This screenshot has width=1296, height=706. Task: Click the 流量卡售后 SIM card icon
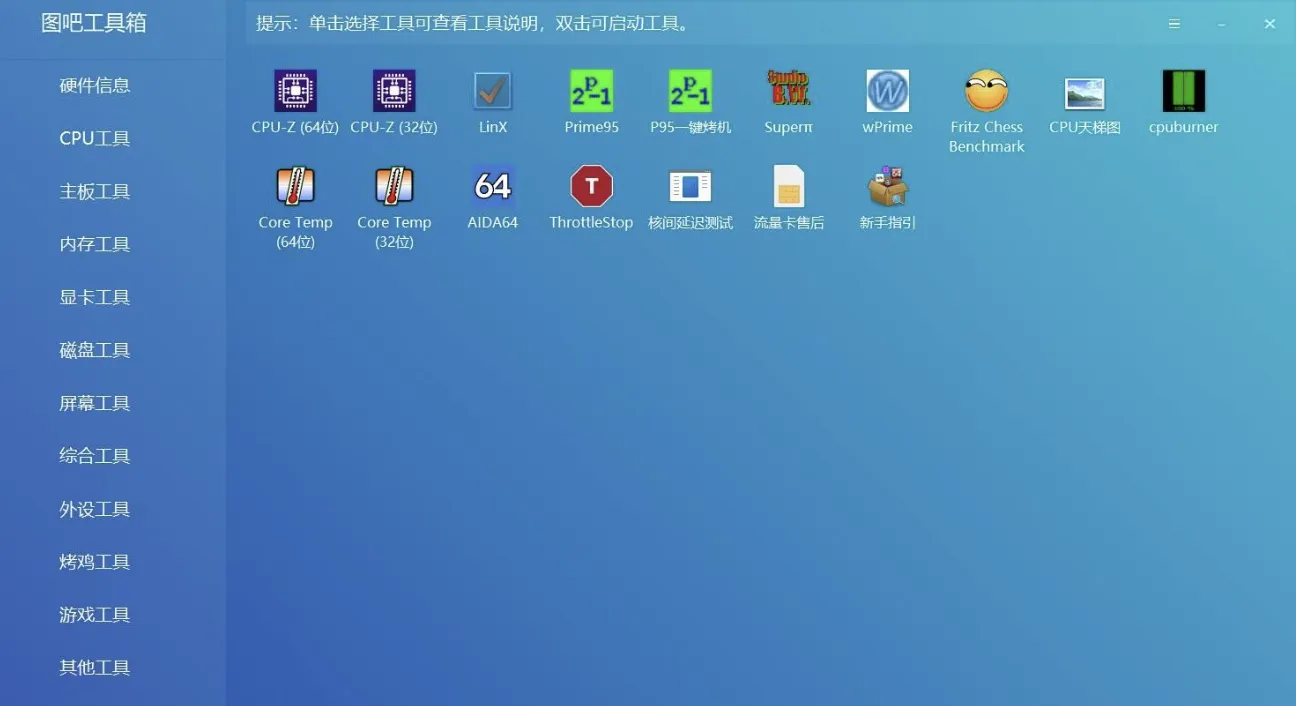tap(789, 186)
